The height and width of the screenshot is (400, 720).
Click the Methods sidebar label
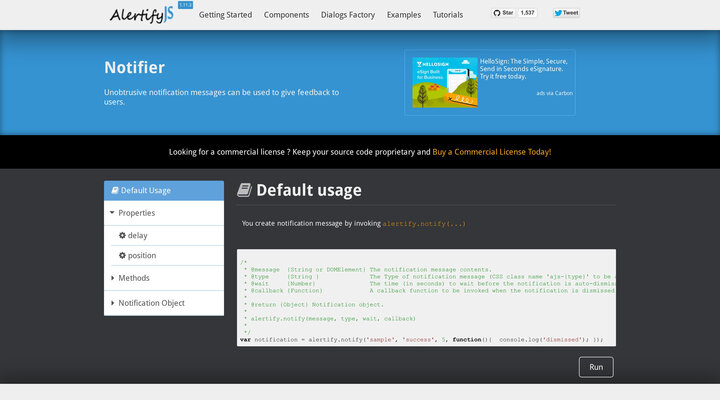click(x=134, y=278)
